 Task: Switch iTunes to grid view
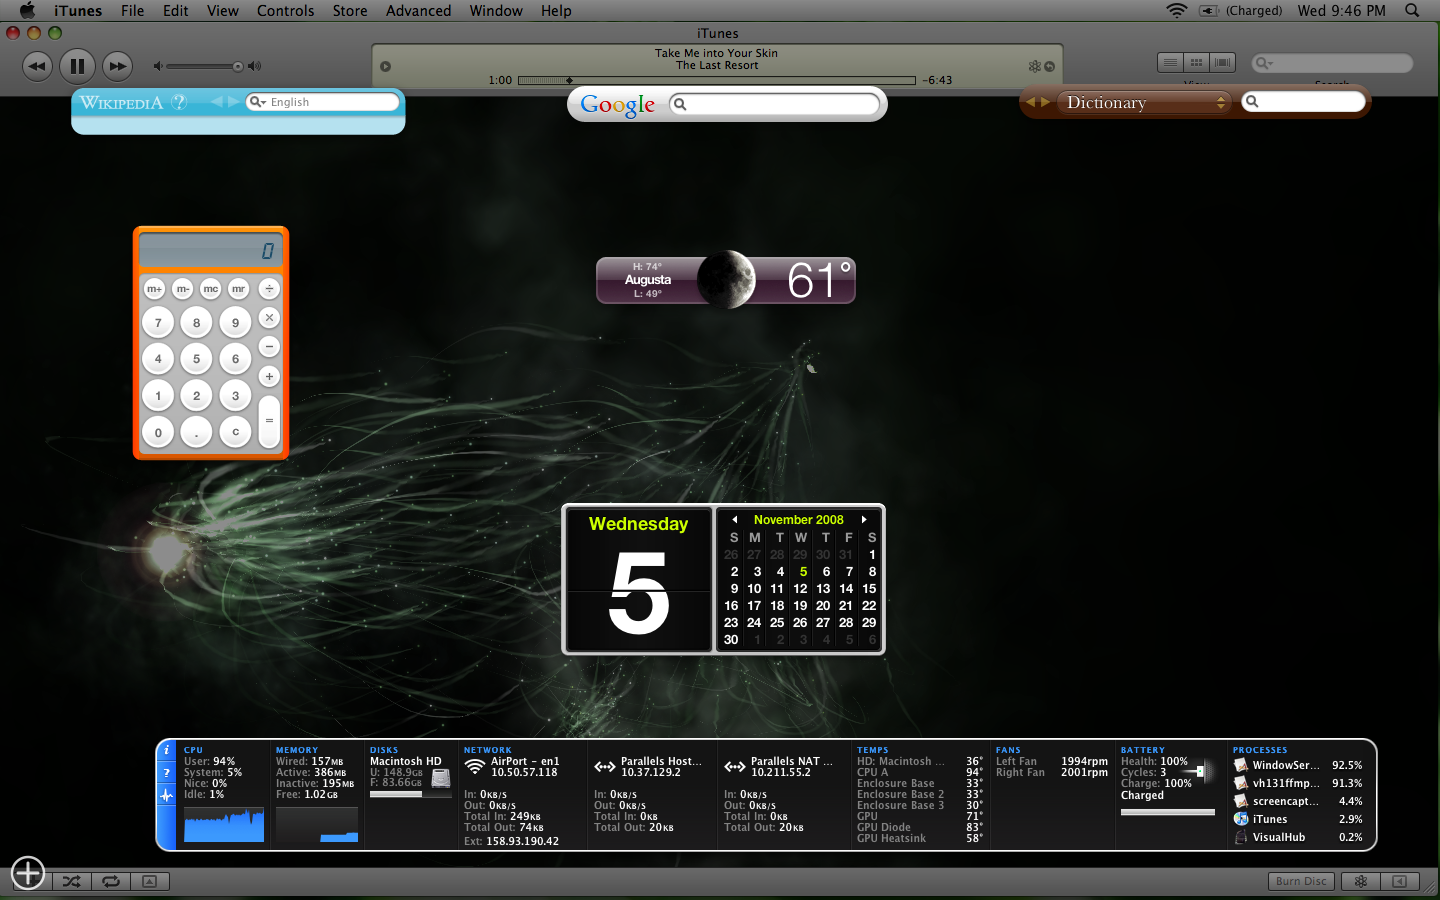(x=1196, y=63)
